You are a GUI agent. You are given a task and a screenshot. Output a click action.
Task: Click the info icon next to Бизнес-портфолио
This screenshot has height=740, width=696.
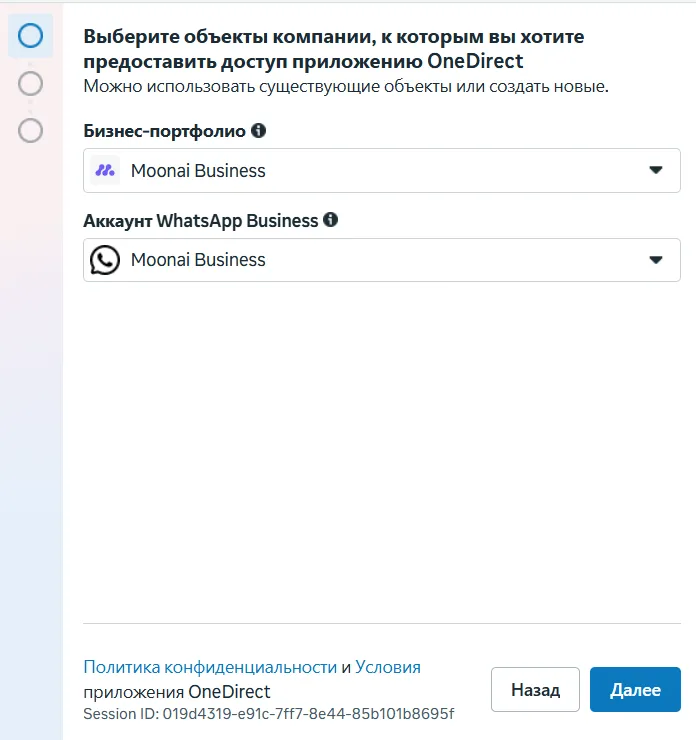[x=258, y=130]
